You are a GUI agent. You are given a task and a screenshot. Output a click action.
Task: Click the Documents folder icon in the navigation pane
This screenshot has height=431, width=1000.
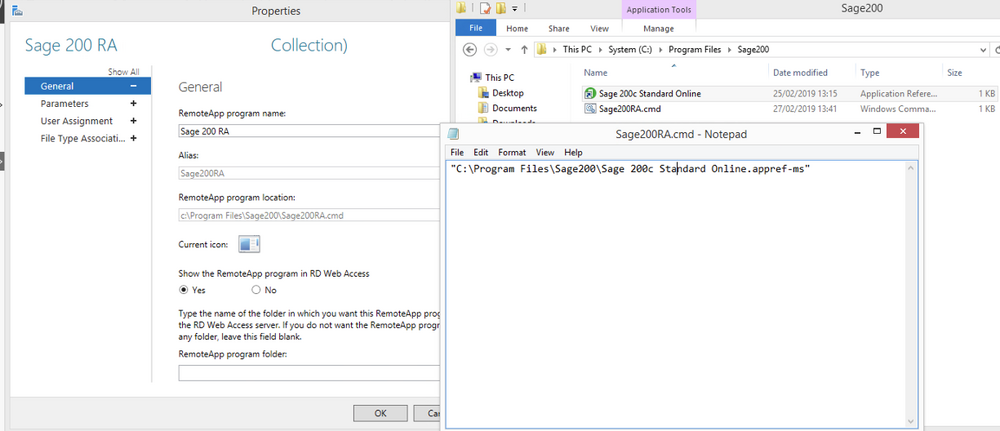click(483, 108)
